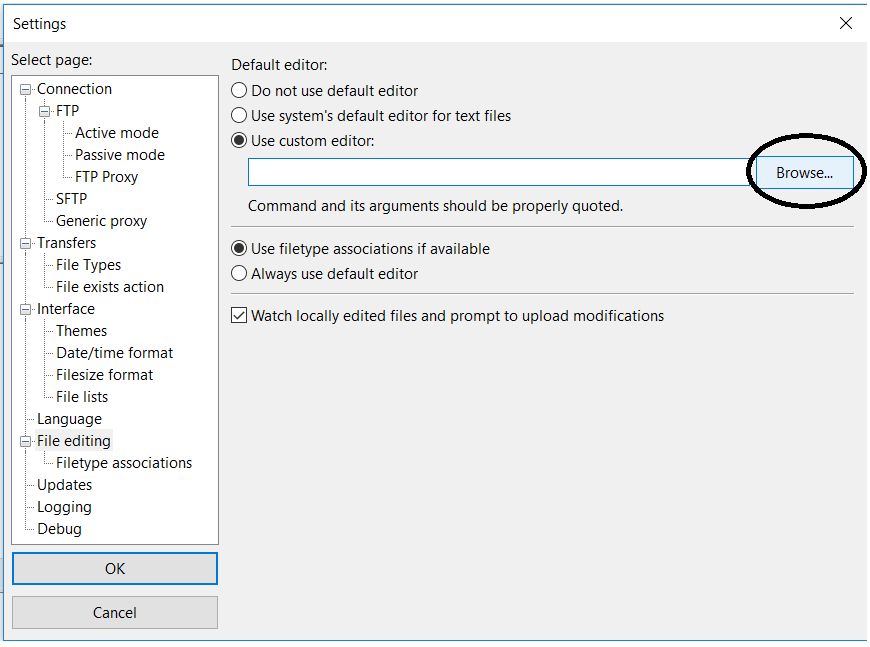Confirm settings with the OK button
The width and height of the screenshot is (870, 647).
pos(115,569)
